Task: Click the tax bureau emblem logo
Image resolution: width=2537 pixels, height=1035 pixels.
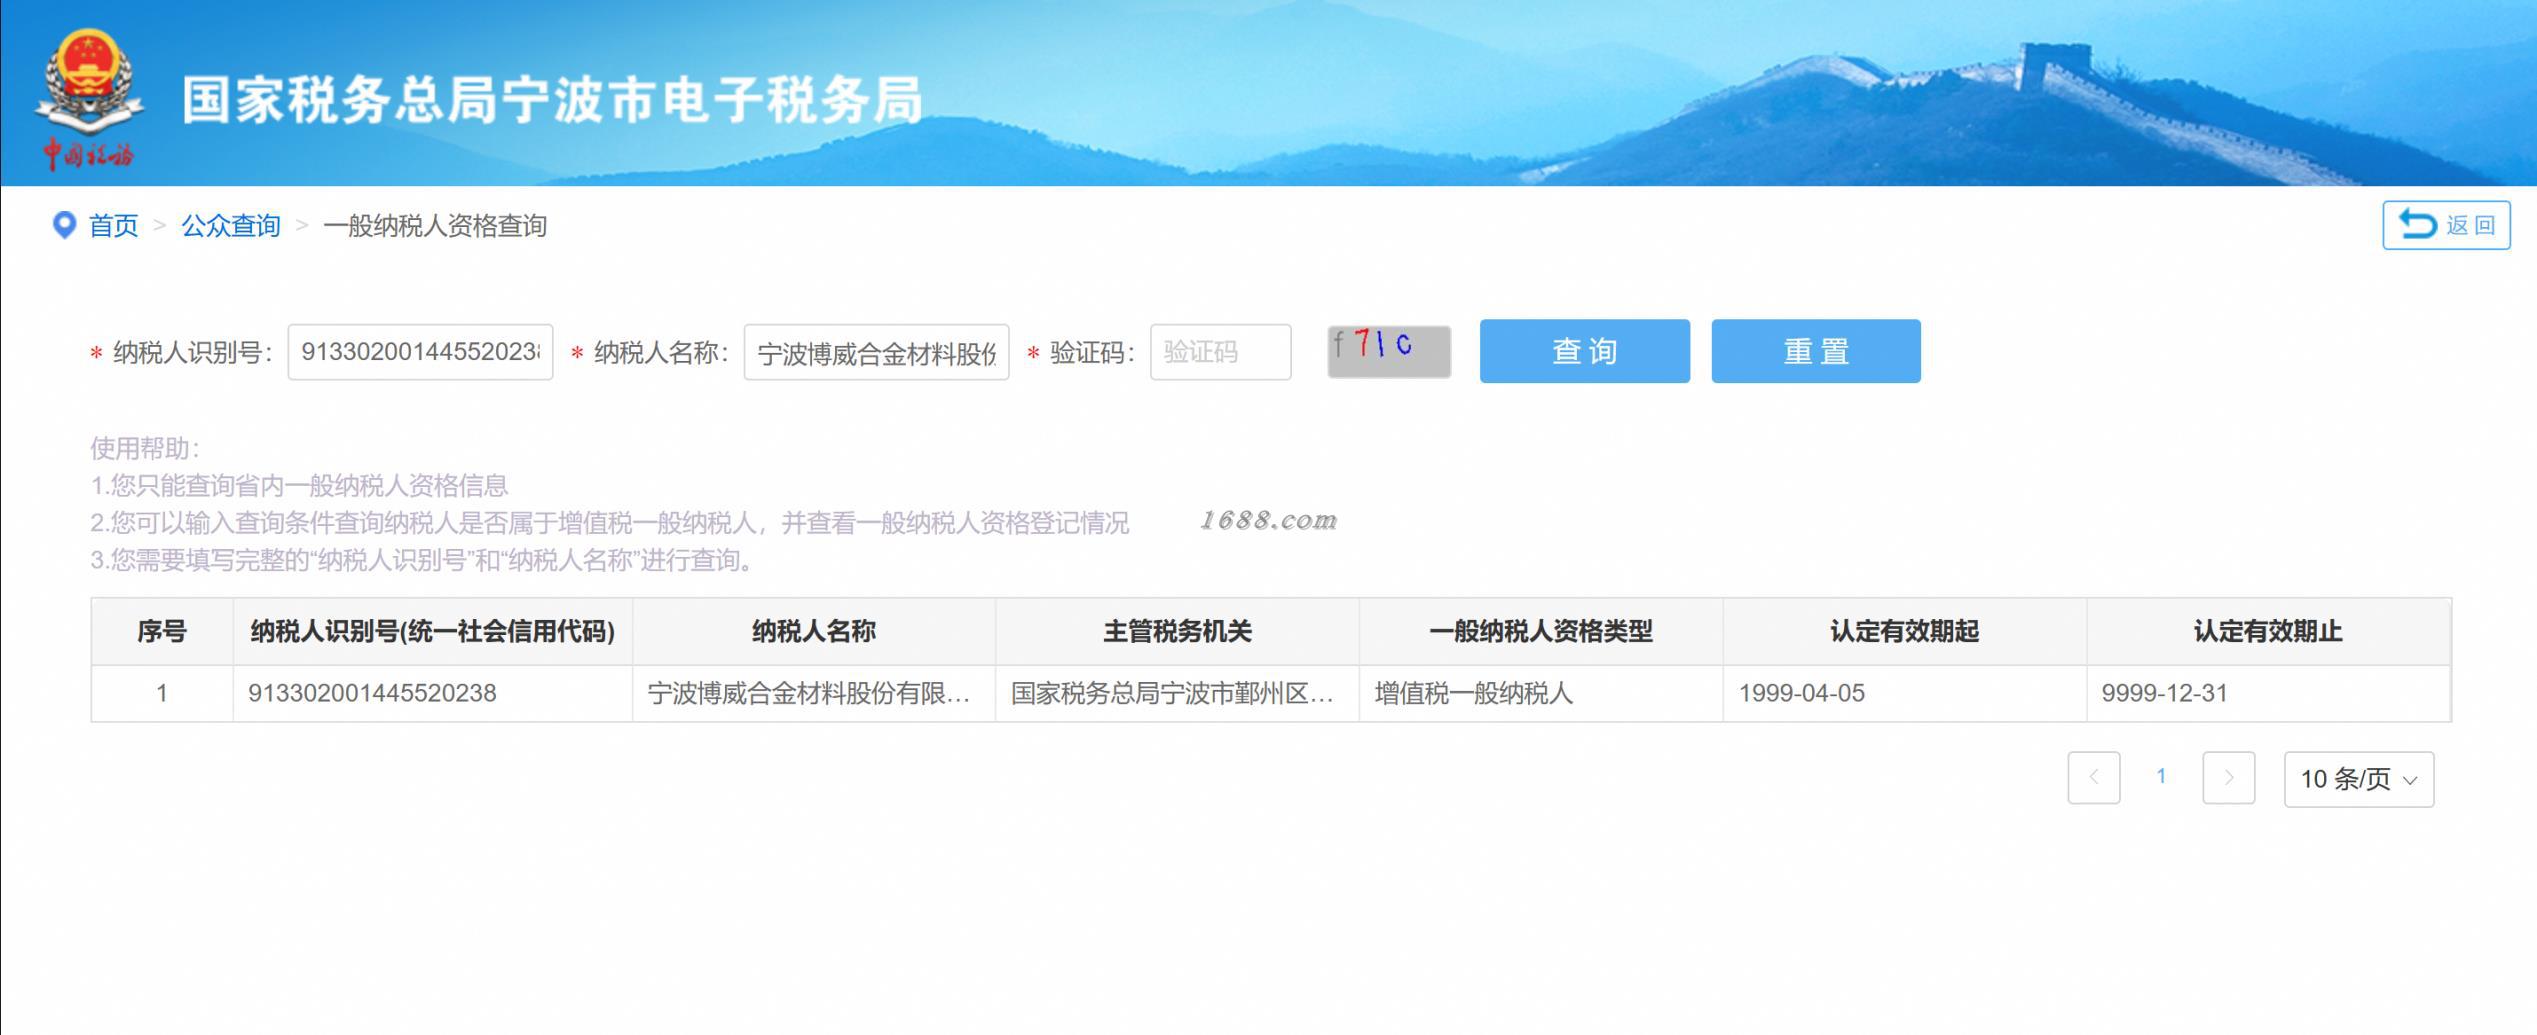Action: (x=88, y=98)
